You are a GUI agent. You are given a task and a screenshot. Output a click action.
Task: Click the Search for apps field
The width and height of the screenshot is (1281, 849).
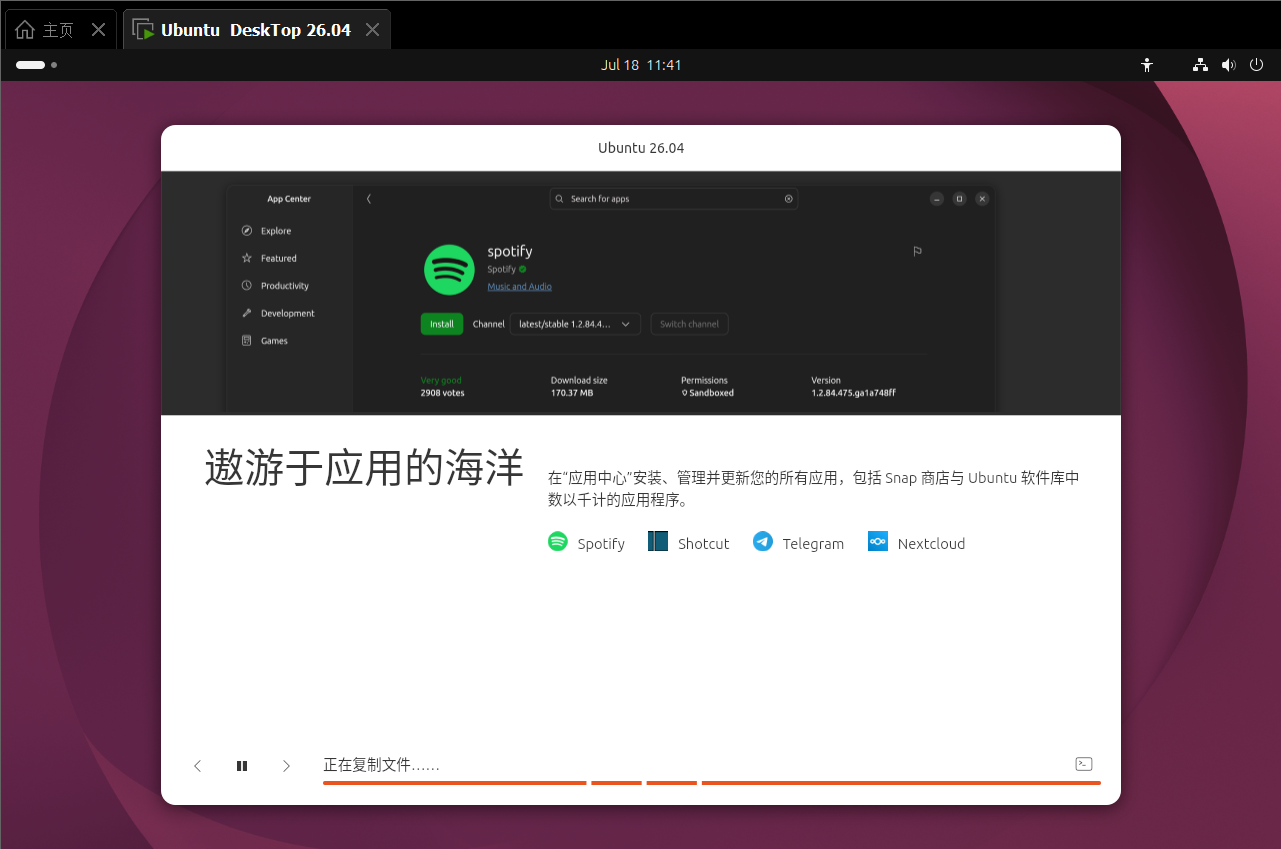click(x=674, y=199)
